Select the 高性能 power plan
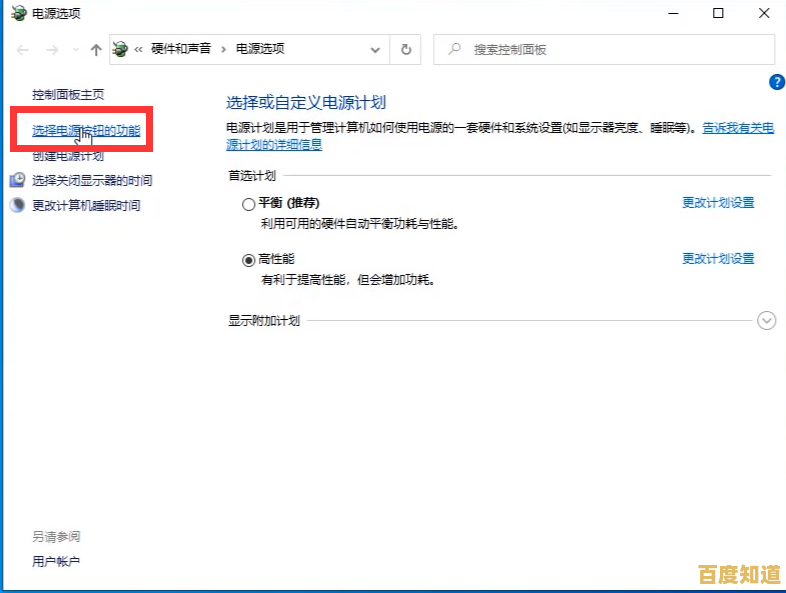The width and height of the screenshot is (786, 593). [x=248, y=260]
